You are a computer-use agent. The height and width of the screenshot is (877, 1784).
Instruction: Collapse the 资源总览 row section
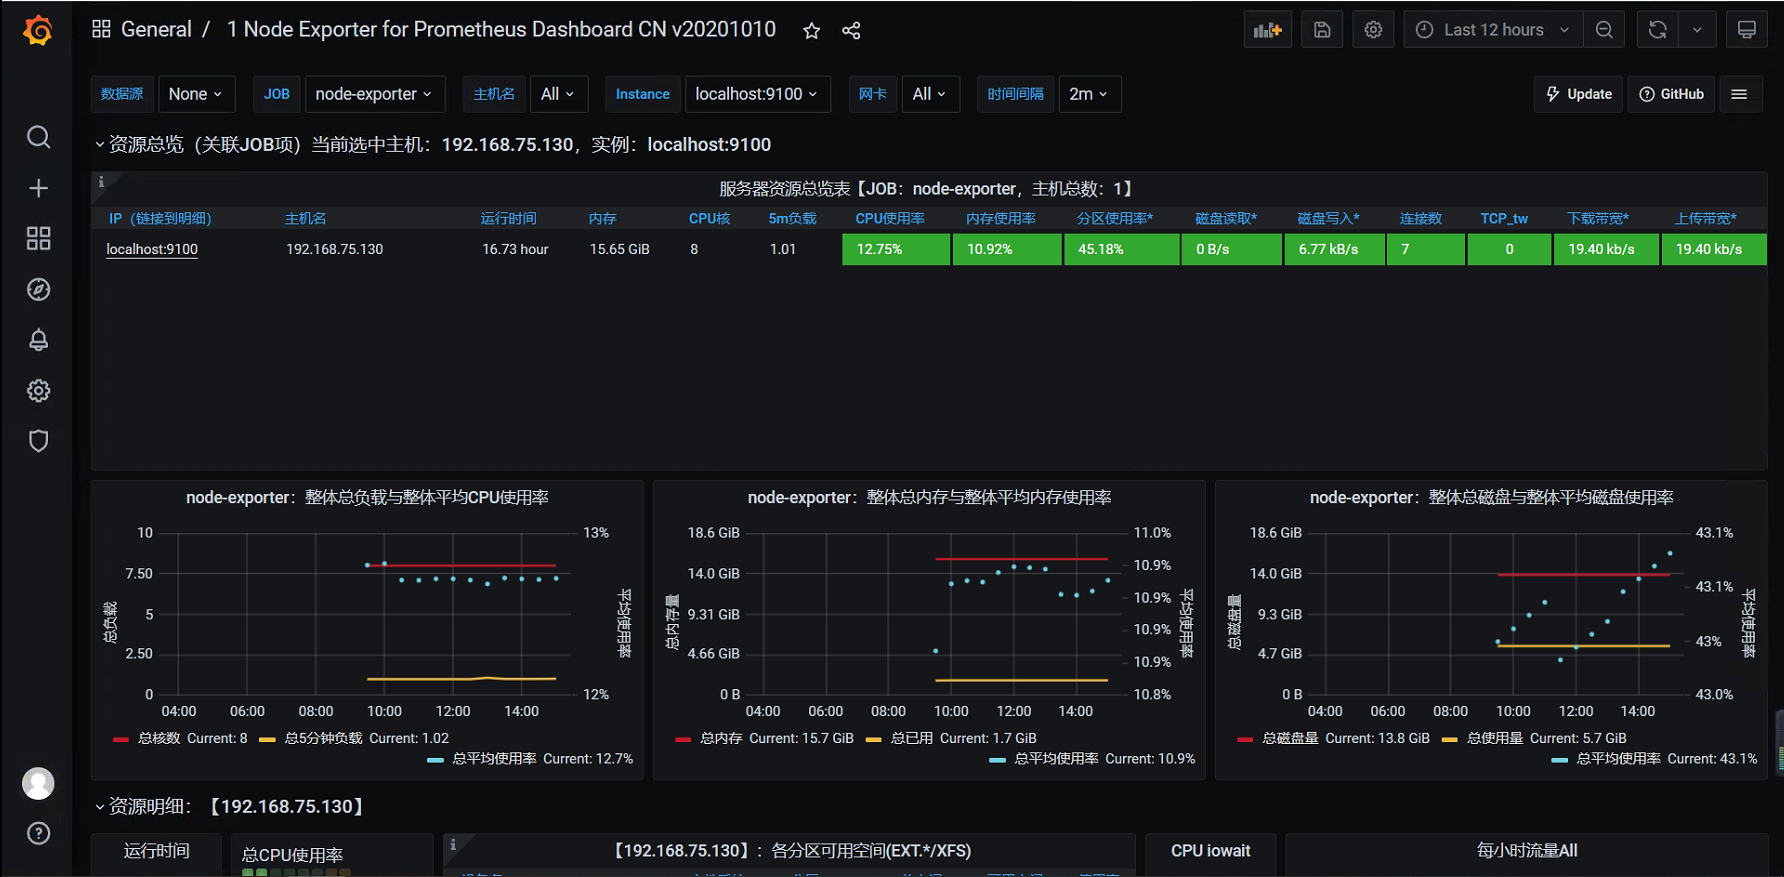click(x=100, y=145)
